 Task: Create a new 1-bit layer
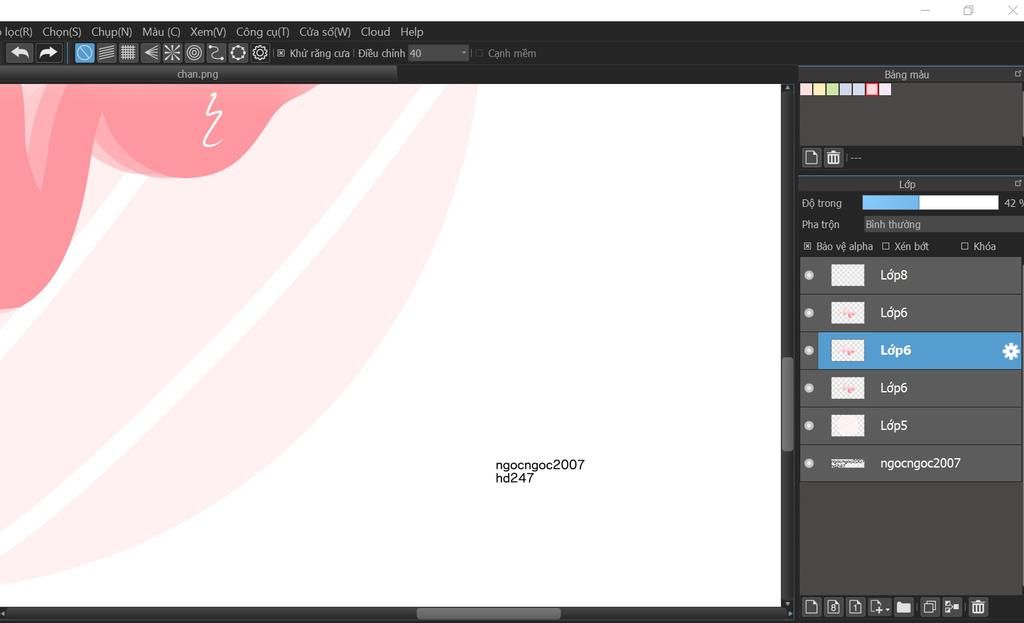click(856, 607)
